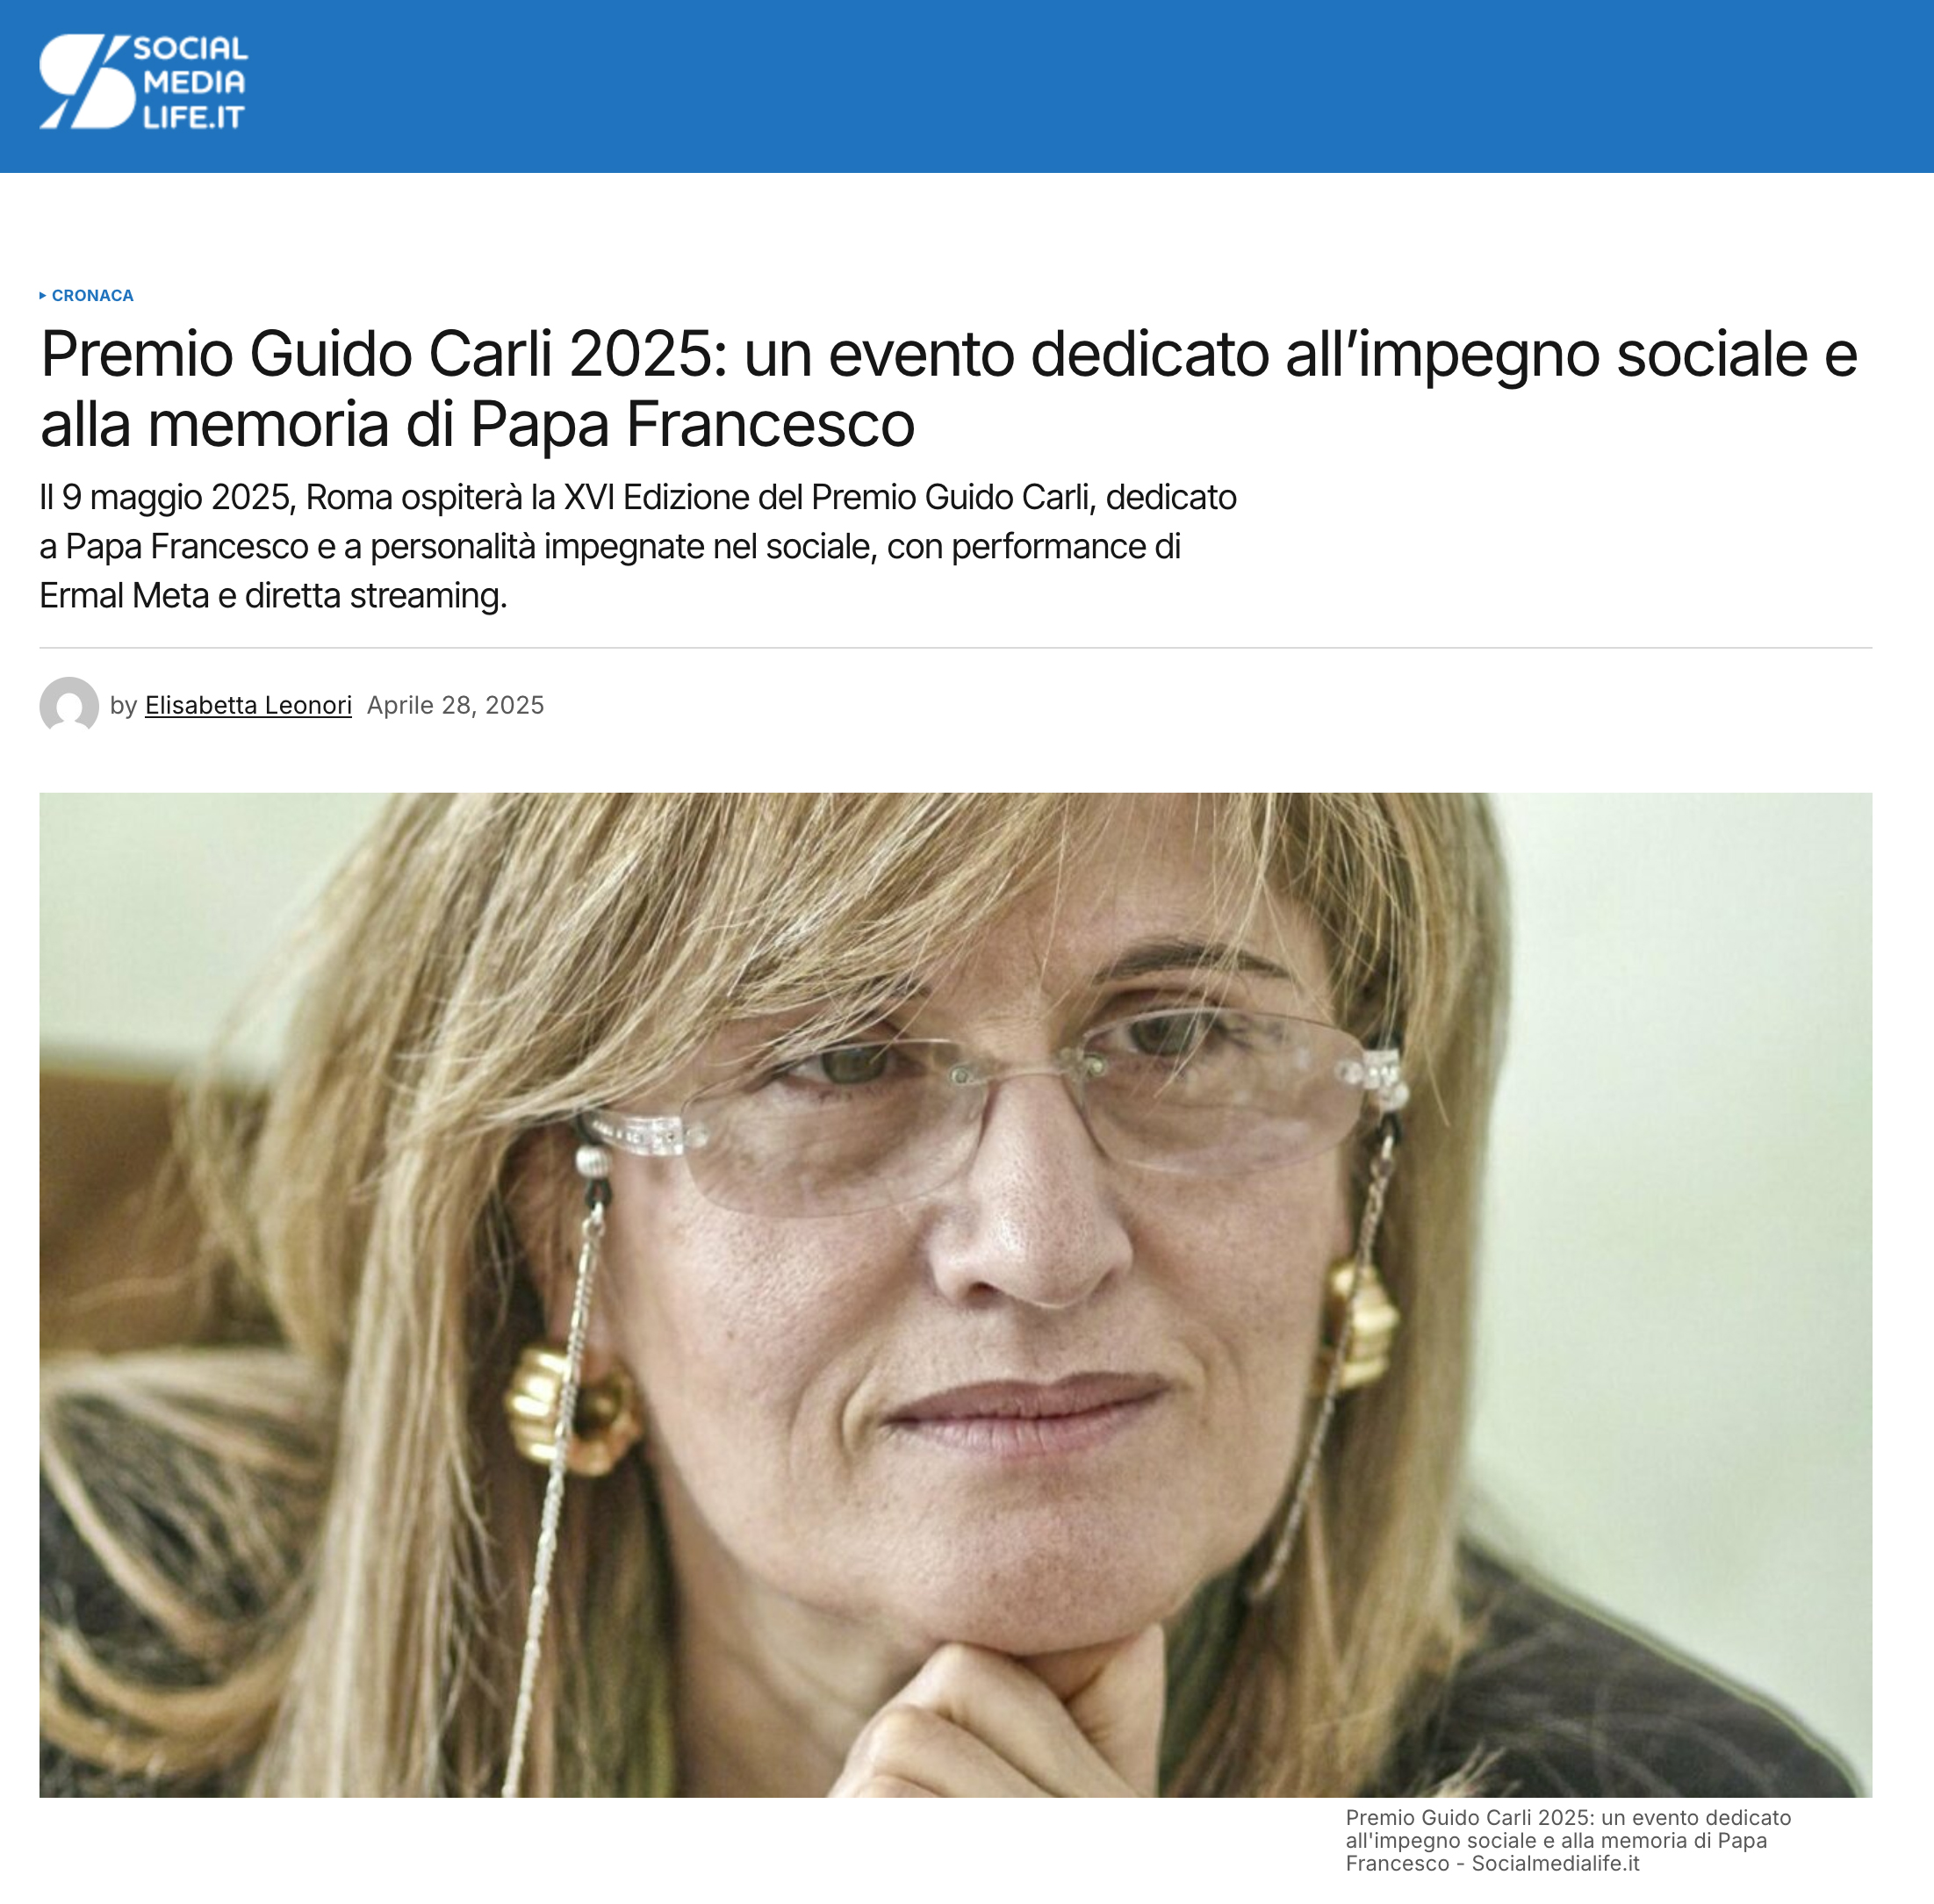1934x1904 pixels.
Task: Click the gray author avatar icon
Action: coord(69,705)
